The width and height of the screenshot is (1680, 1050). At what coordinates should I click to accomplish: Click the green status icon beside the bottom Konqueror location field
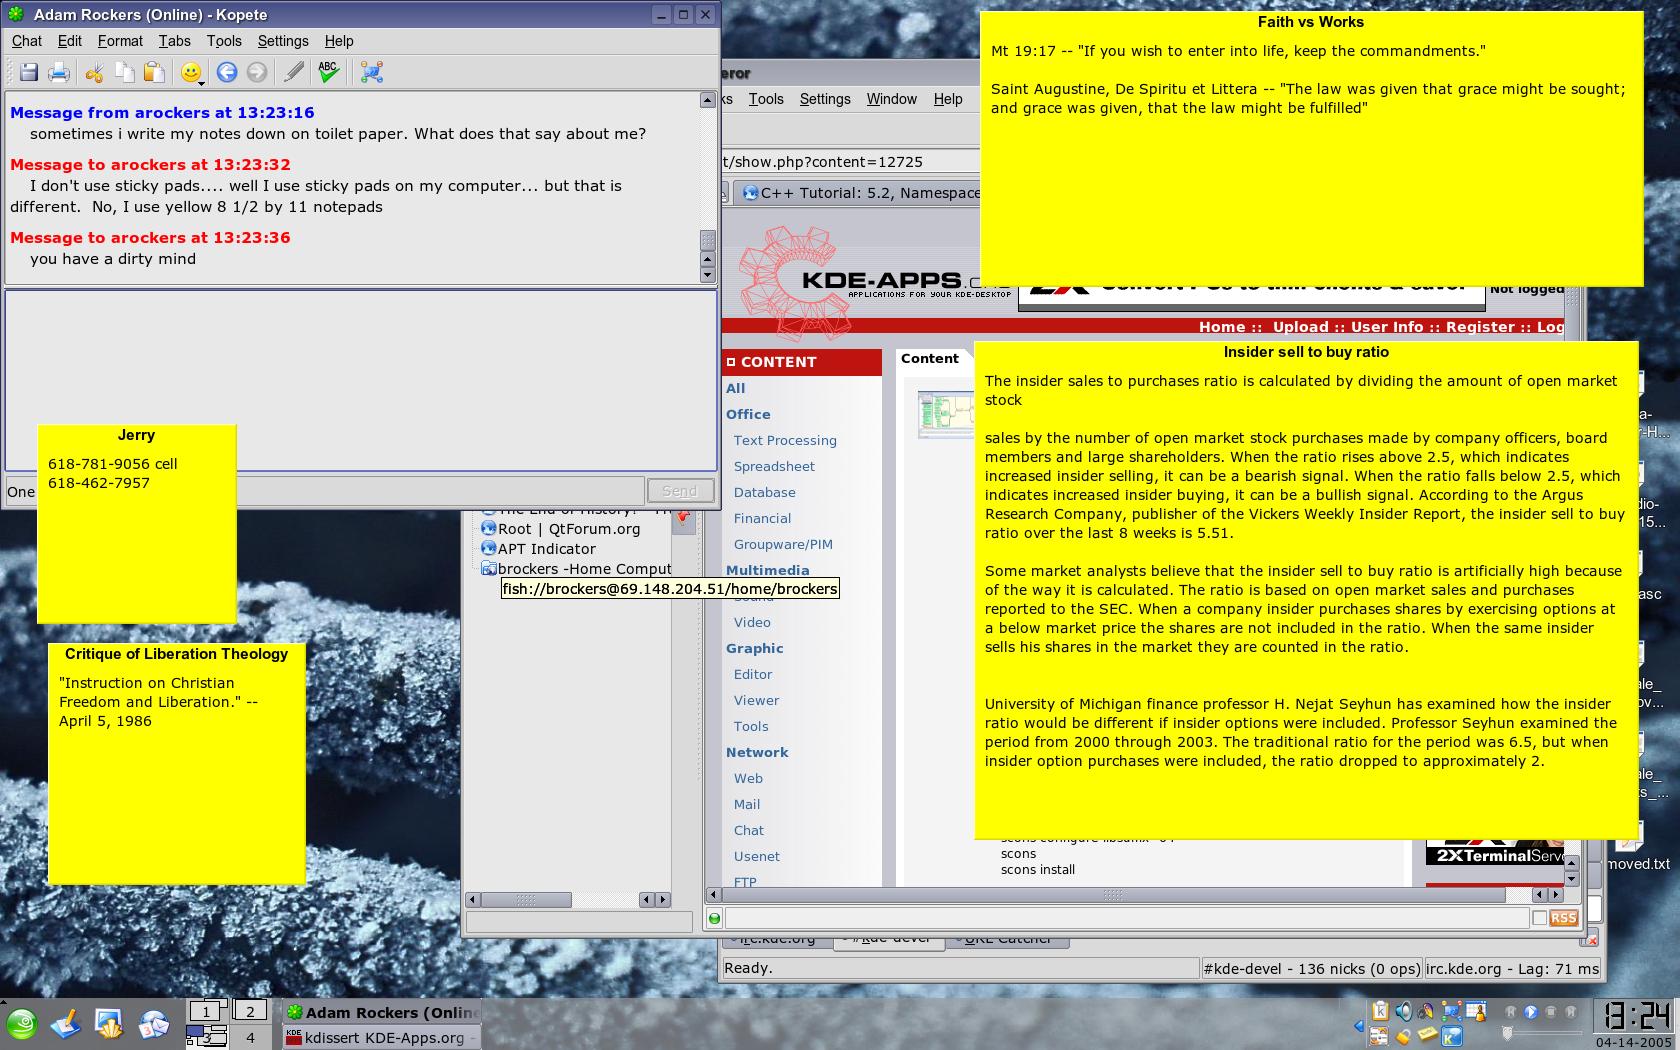tap(714, 918)
